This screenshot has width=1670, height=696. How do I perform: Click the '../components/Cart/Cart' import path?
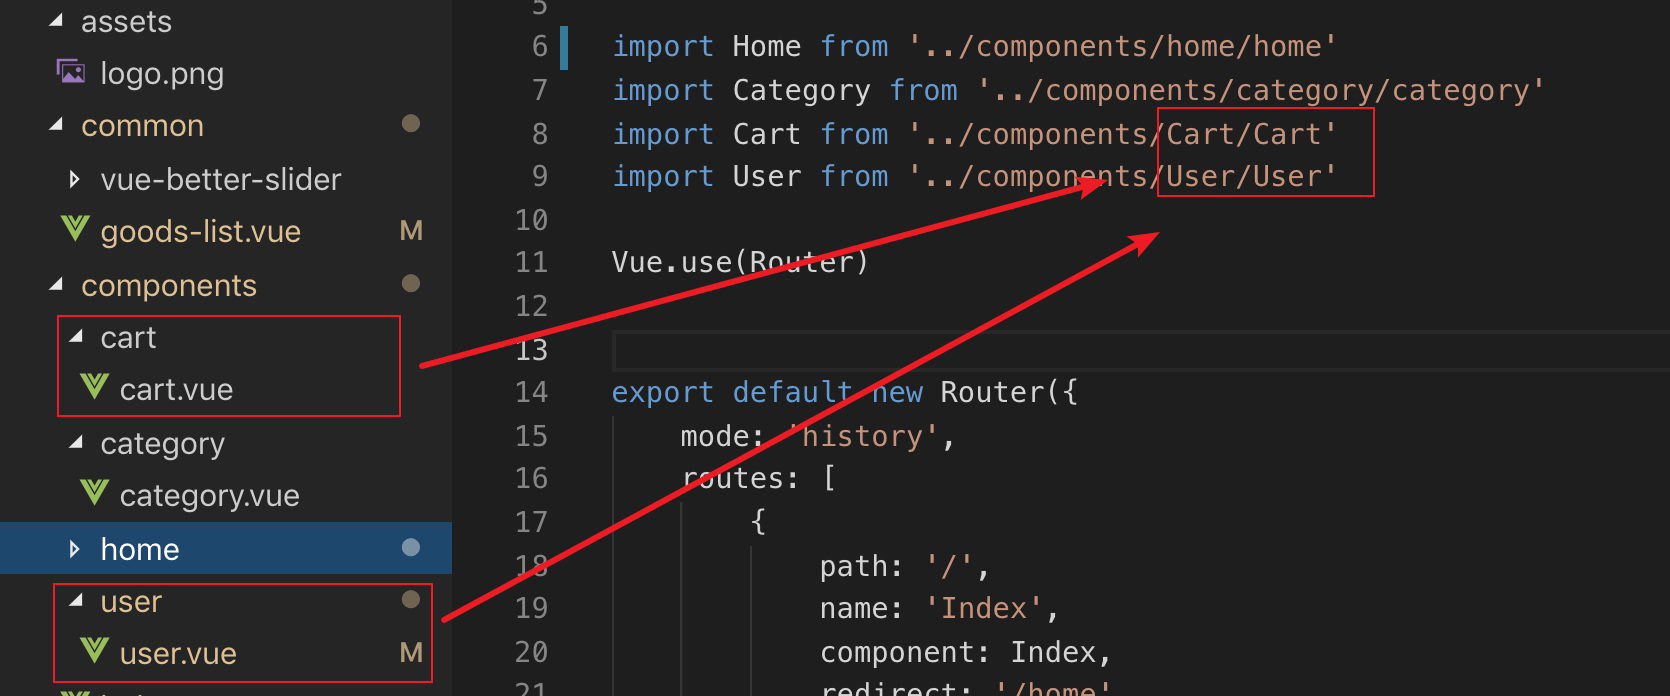1122,134
